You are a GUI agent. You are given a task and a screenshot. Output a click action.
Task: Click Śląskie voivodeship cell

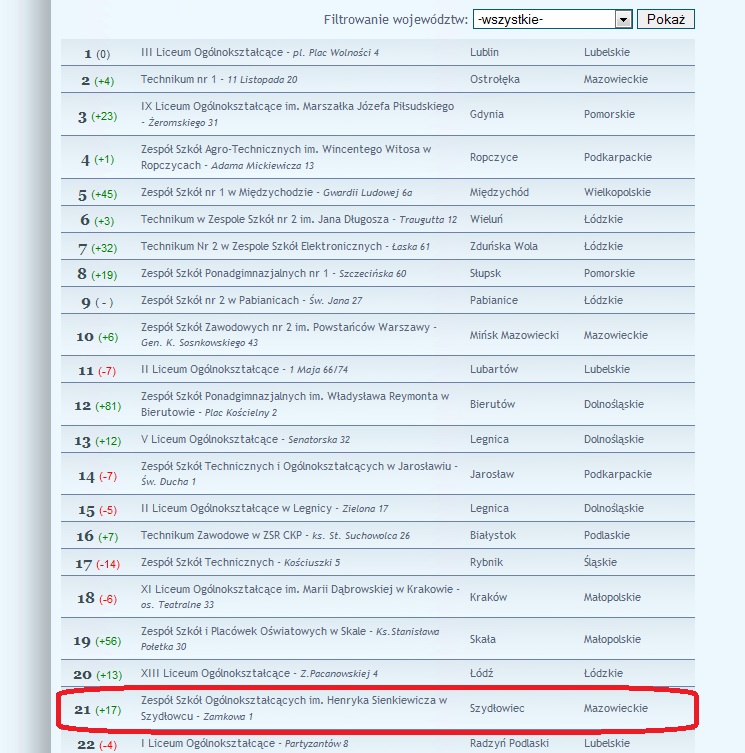point(600,562)
